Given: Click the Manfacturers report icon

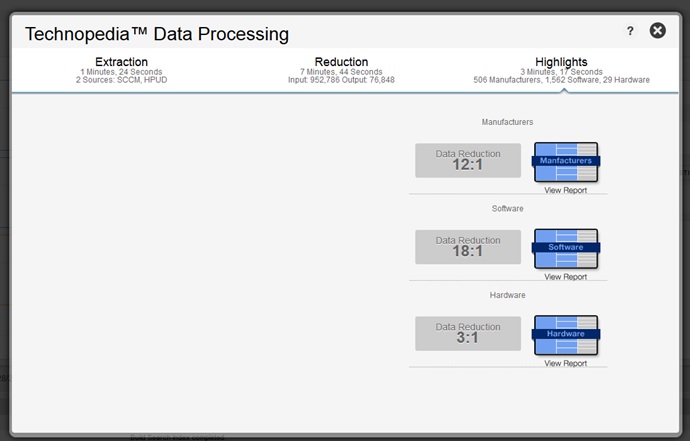Looking at the screenshot, I should [566, 162].
